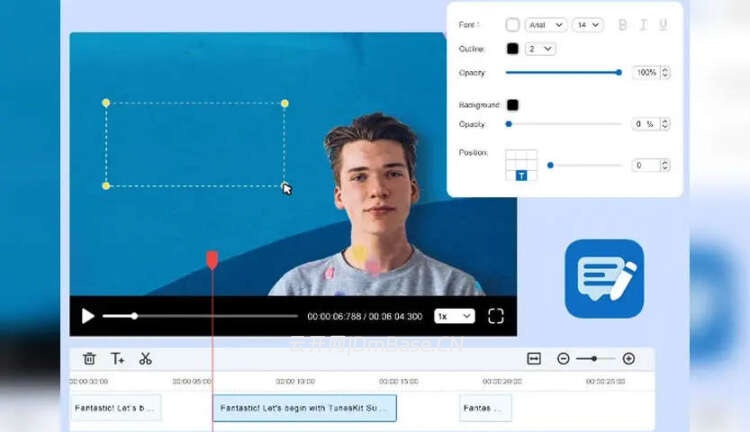Screen dimensions: 750x432
Task: Open the font size 14 dropdown
Action: (x=587, y=25)
